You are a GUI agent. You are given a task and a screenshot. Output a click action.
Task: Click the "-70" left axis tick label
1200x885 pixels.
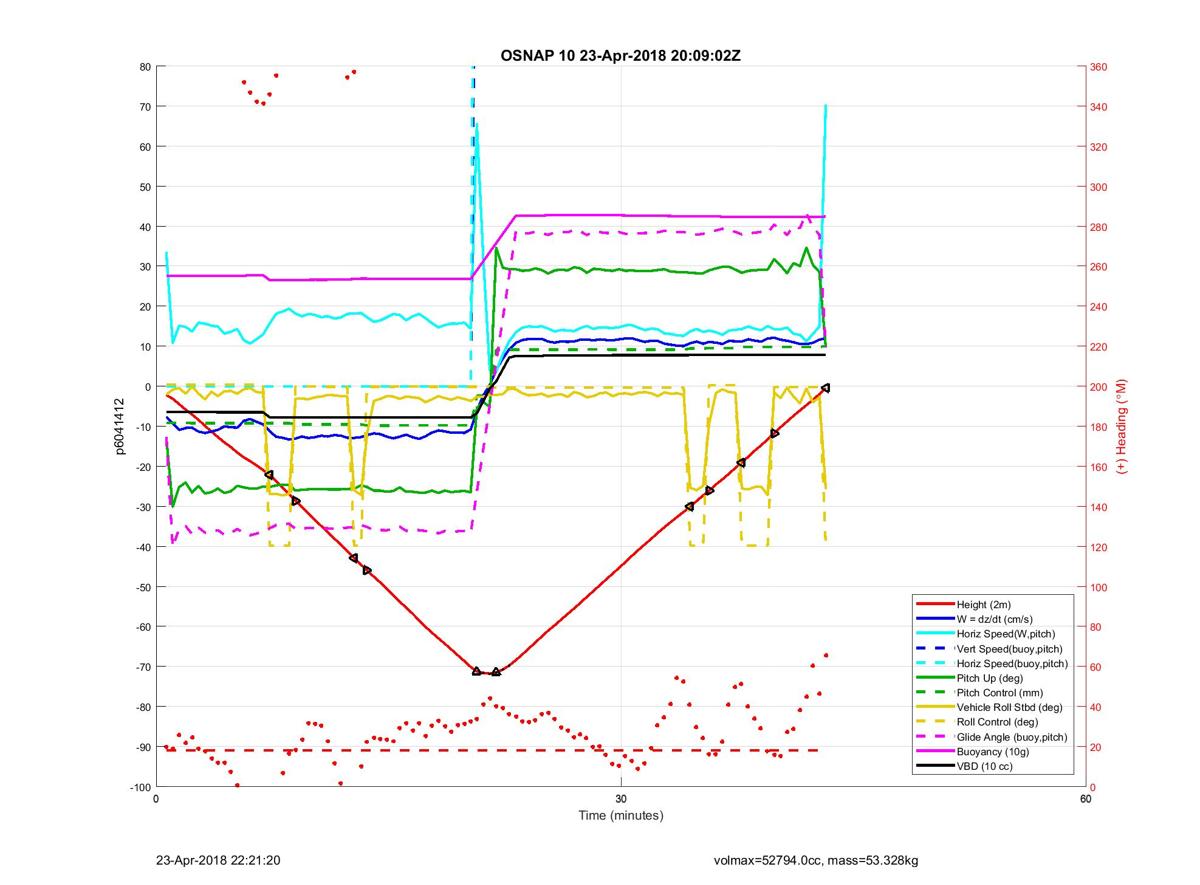coord(141,667)
